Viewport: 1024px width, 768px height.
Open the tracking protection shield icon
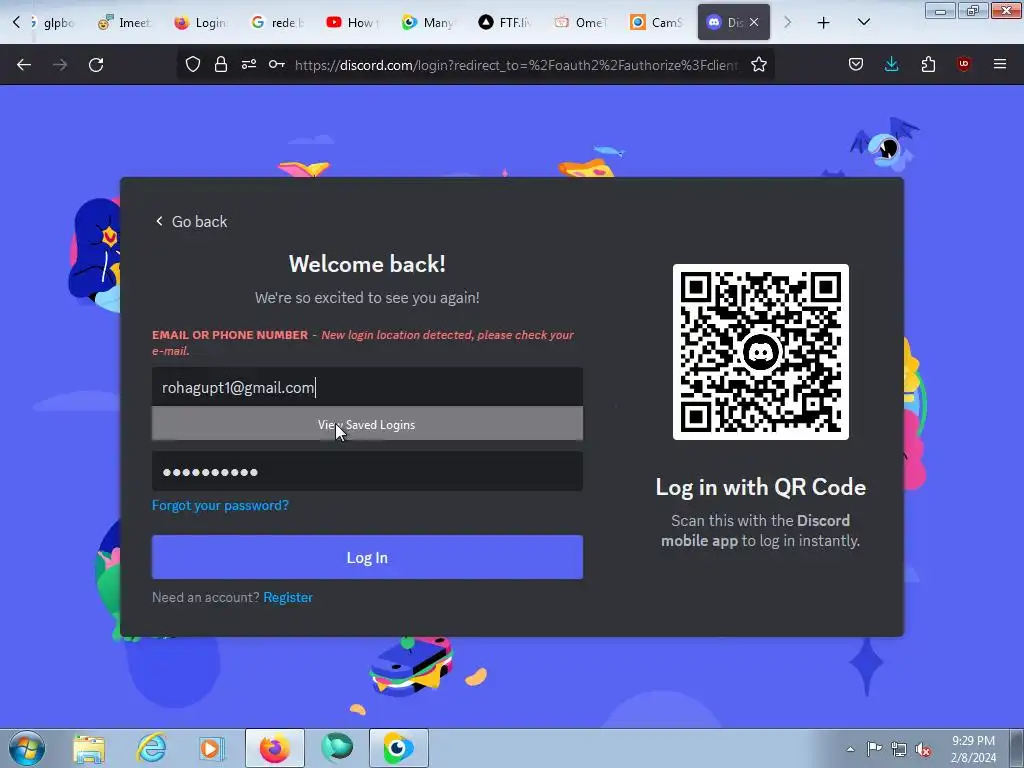(193, 65)
